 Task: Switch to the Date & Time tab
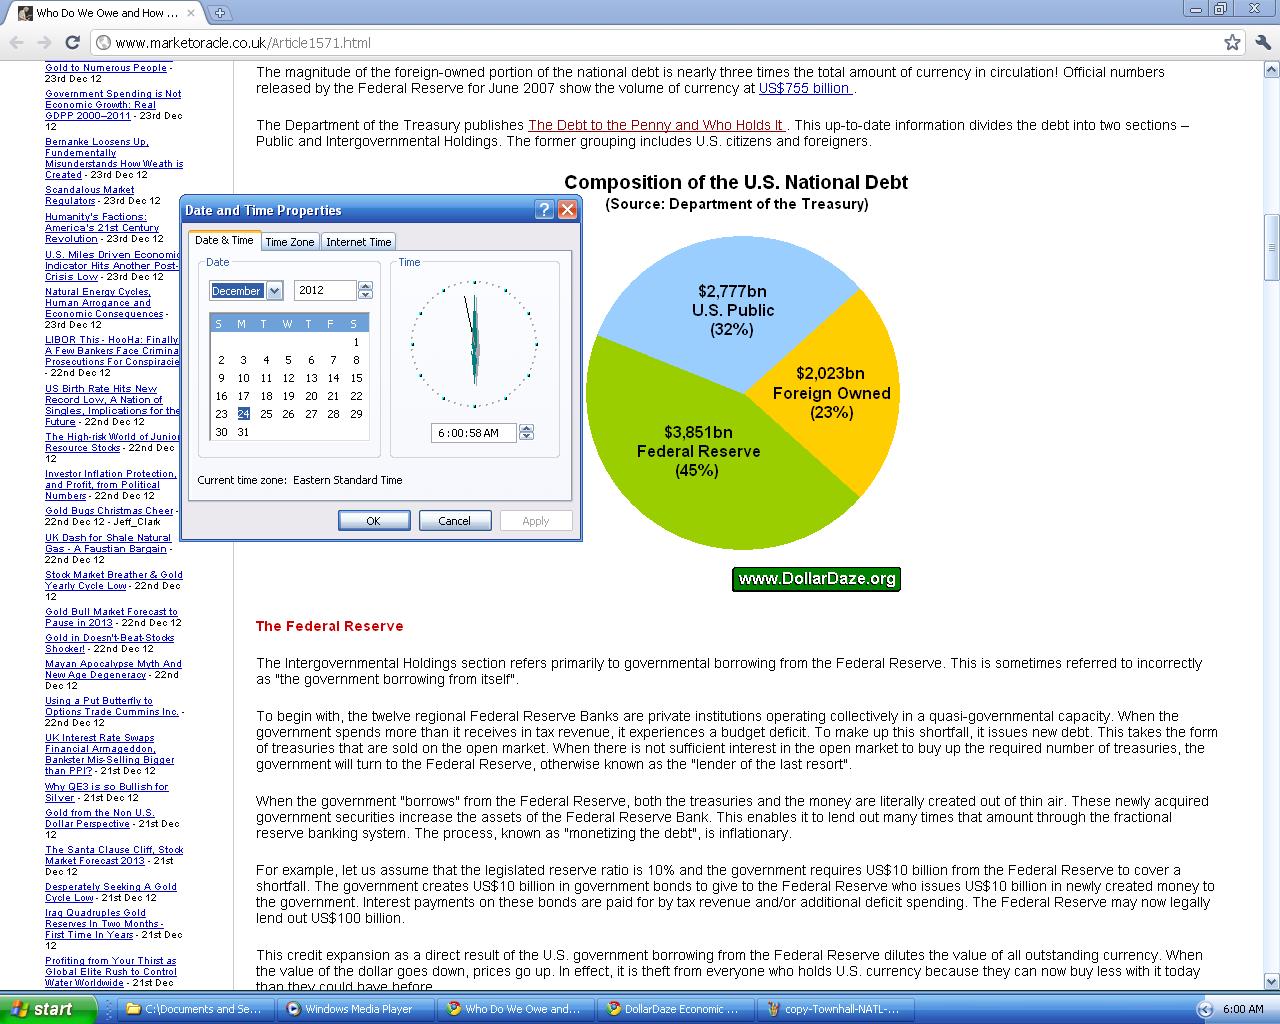[224, 240]
